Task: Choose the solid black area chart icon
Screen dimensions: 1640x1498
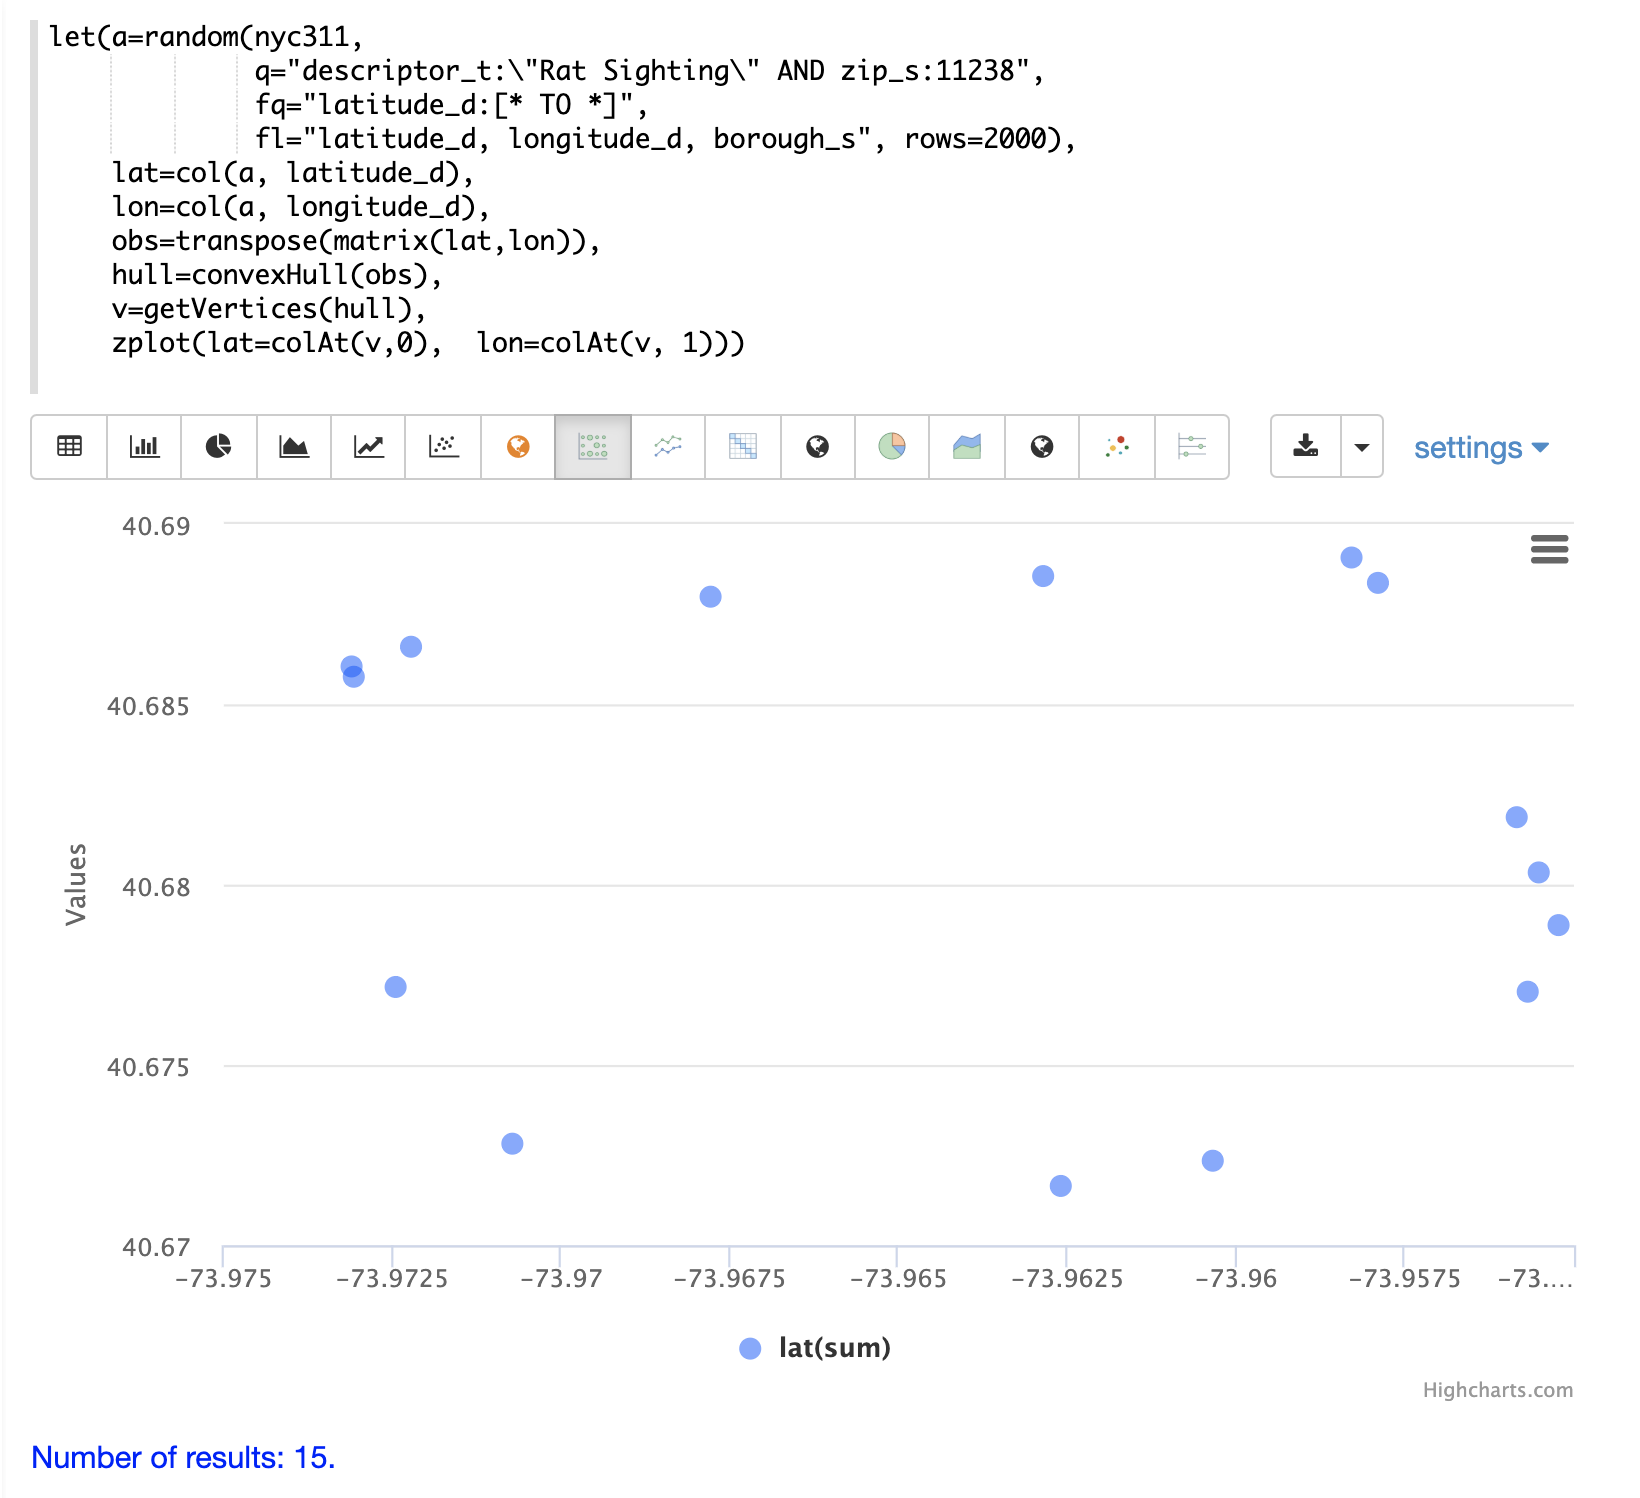Action: point(294,447)
